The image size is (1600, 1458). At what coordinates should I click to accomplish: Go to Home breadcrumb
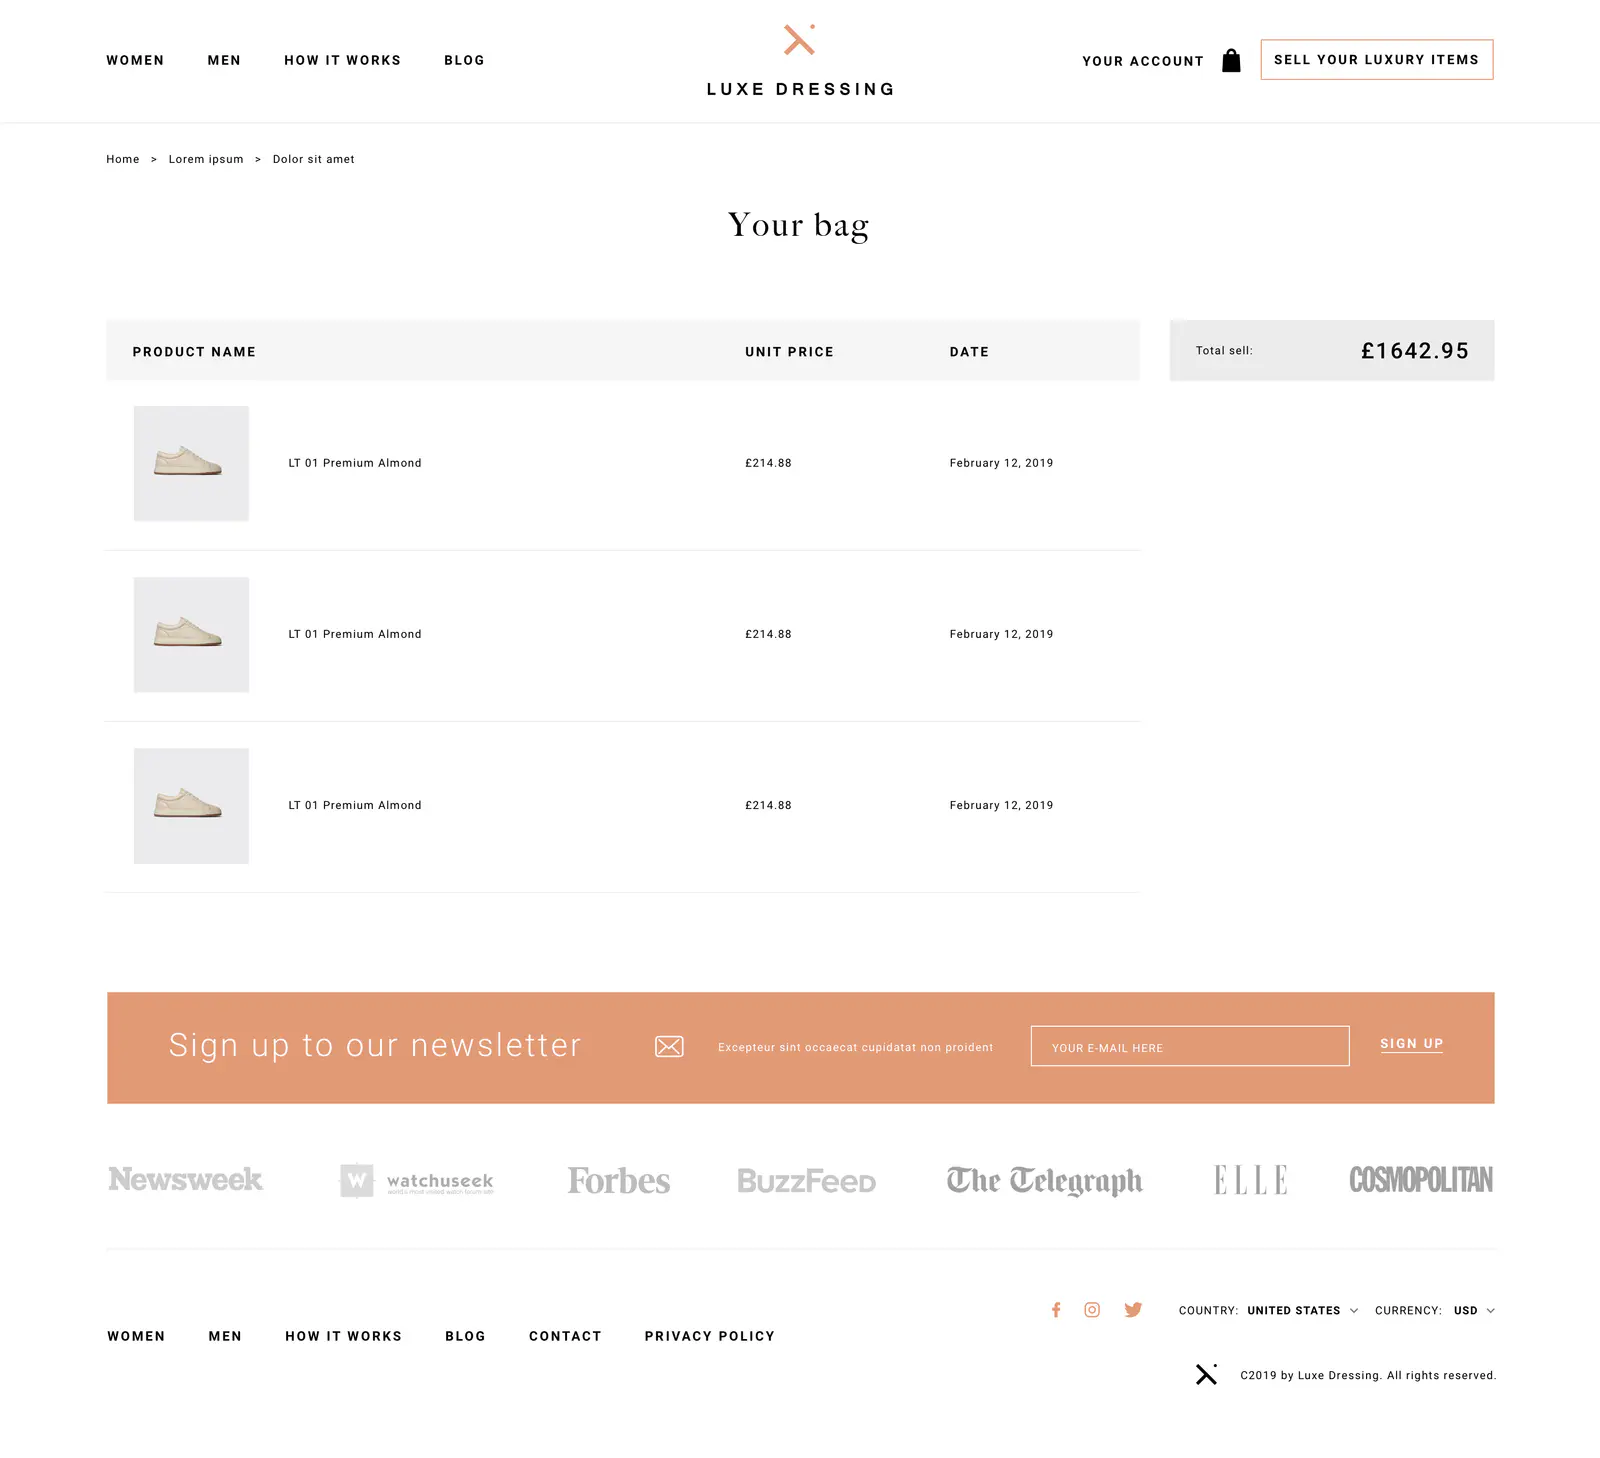click(123, 159)
